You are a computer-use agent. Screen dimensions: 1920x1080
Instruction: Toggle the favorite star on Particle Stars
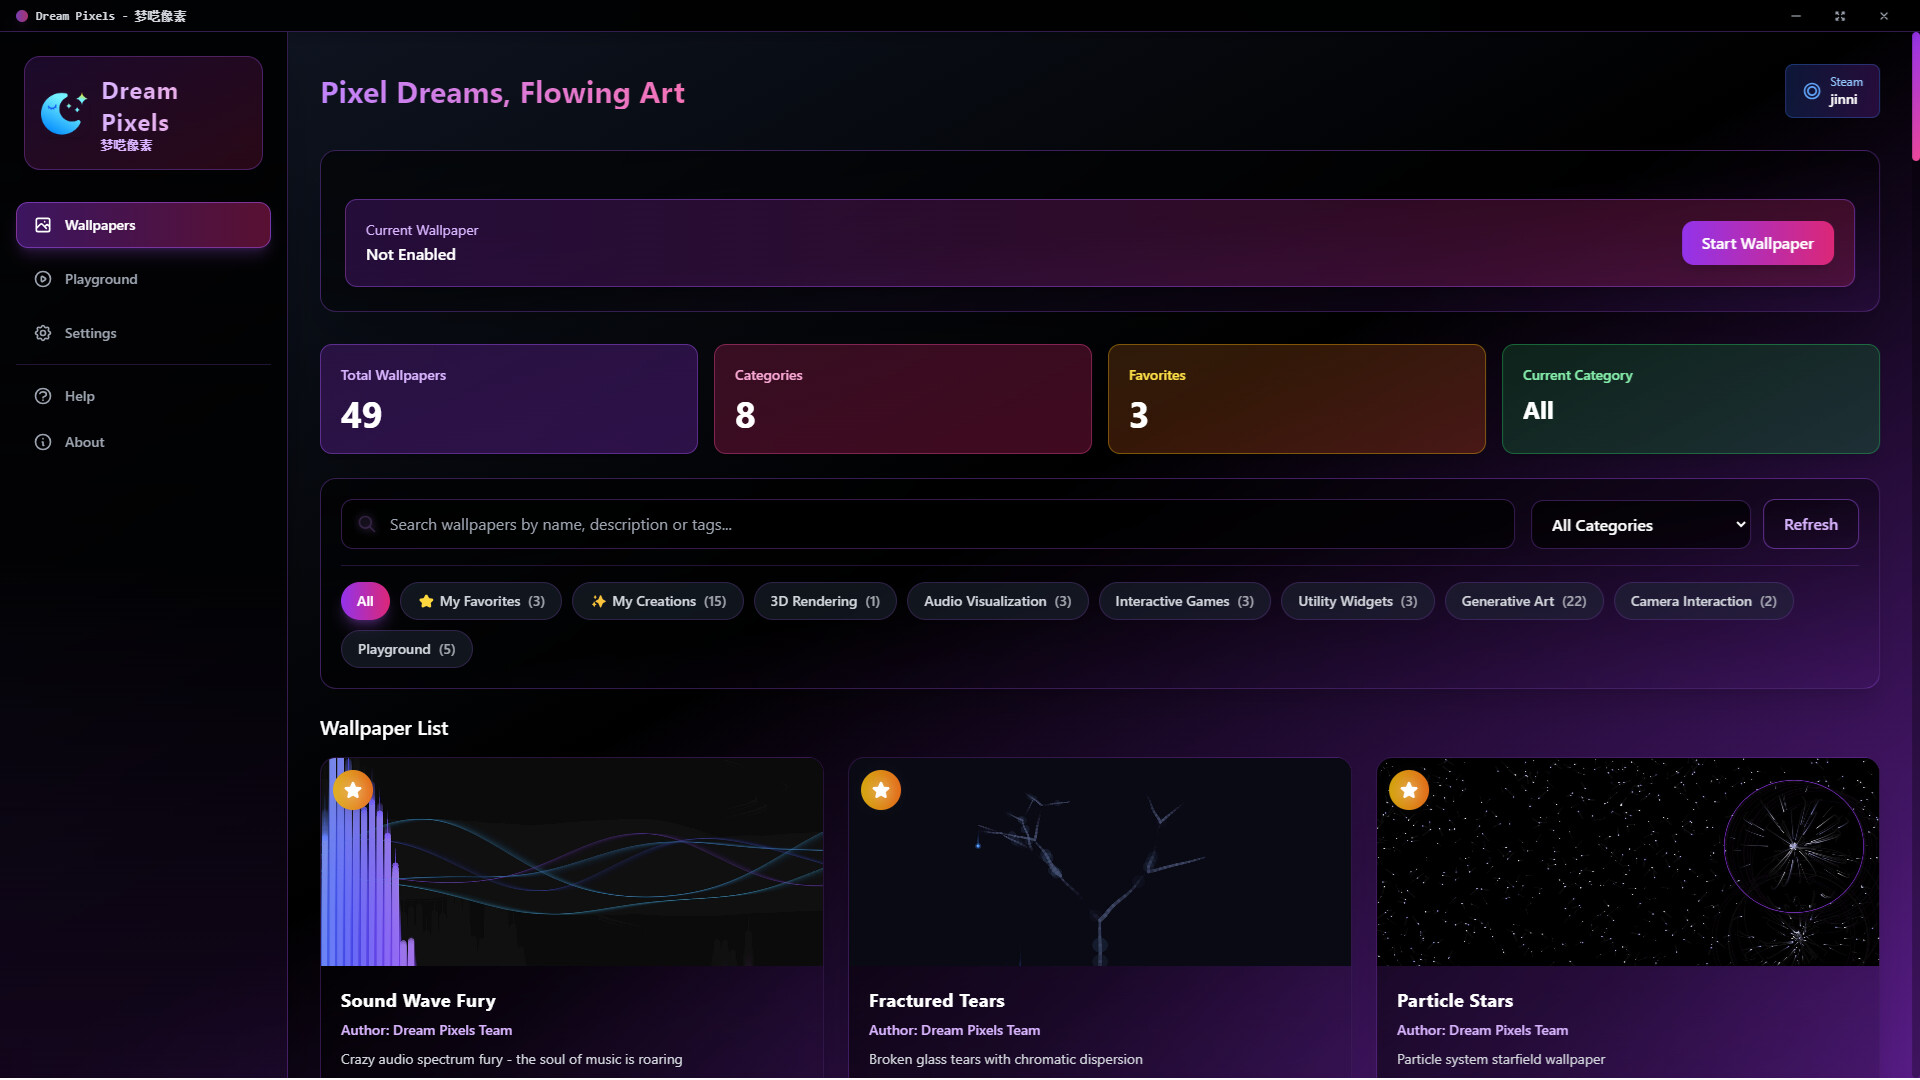click(1408, 790)
